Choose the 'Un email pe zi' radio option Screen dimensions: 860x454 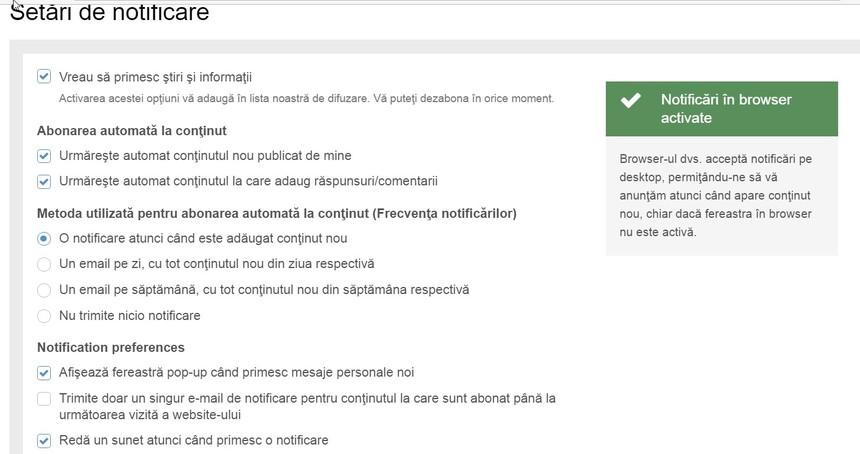[44, 264]
